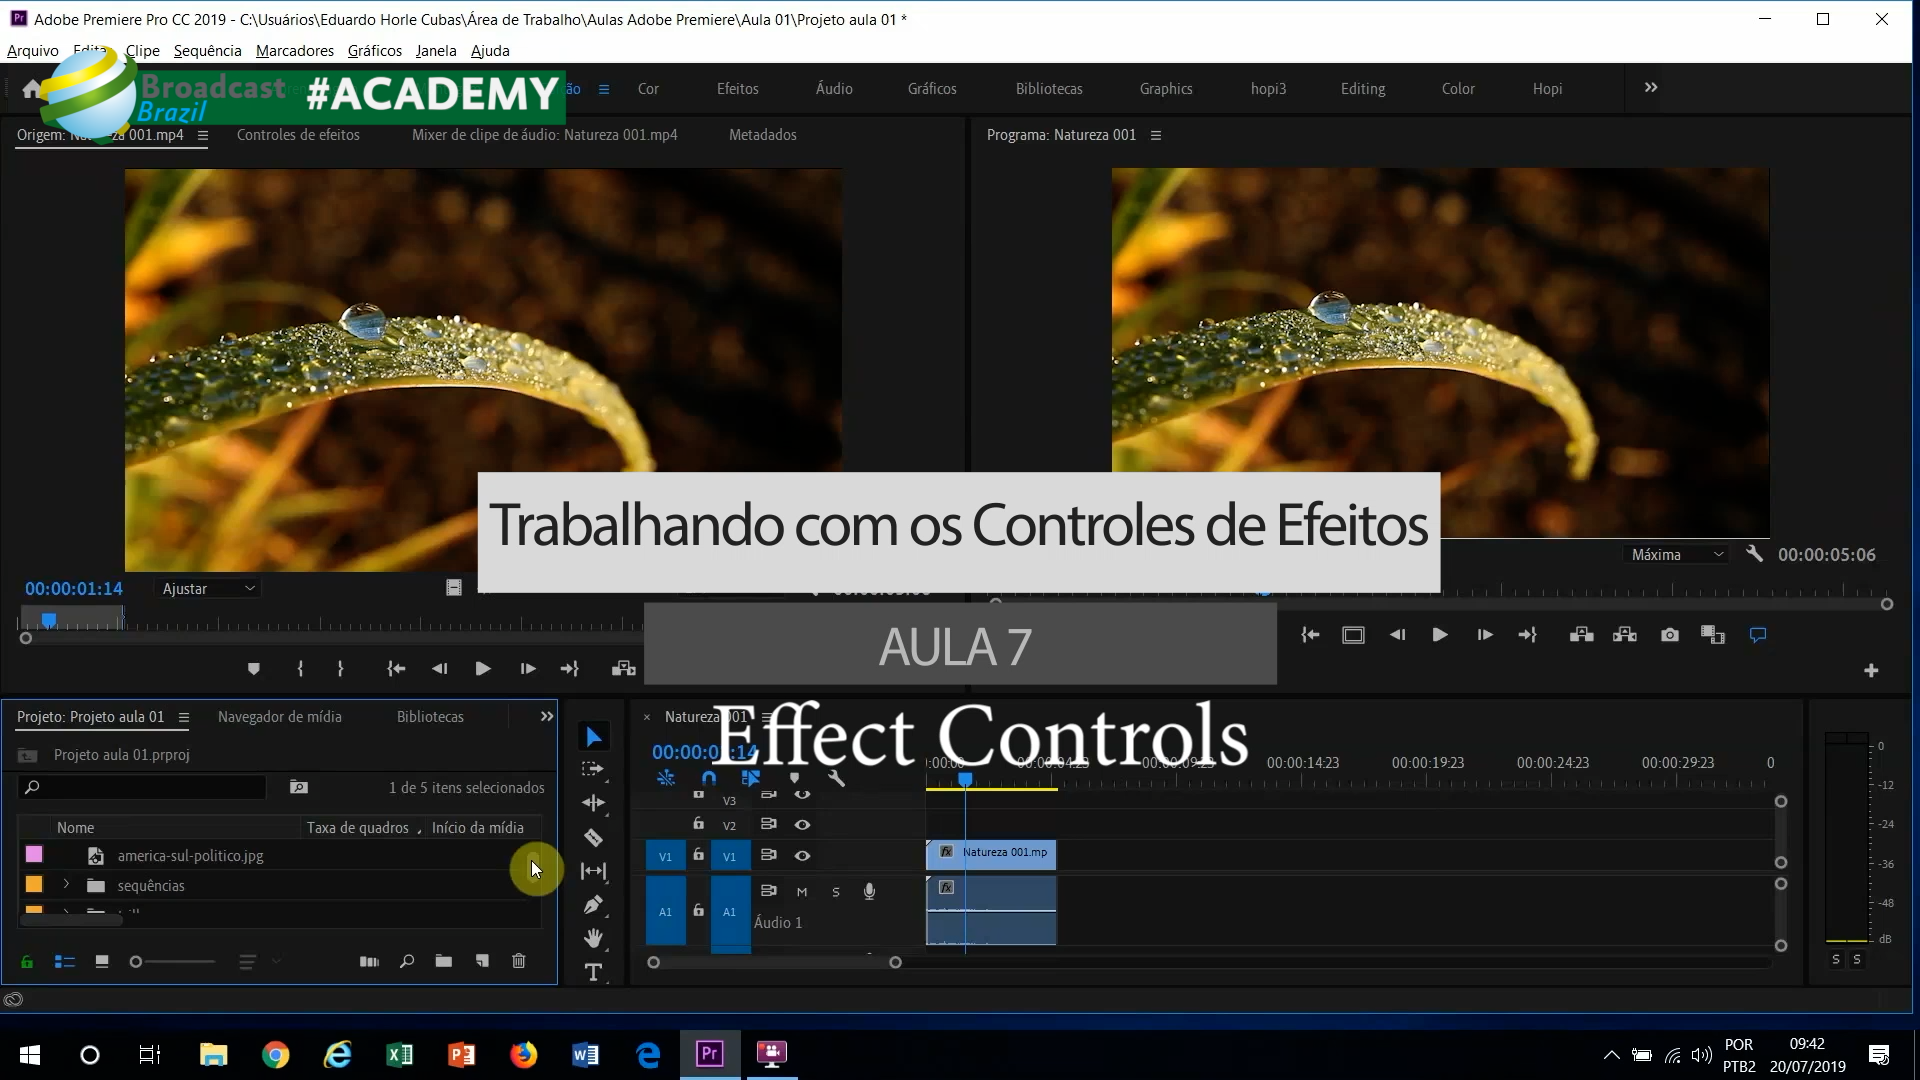This screenshot has width=1920, height=1080.
Task: Open the Máxima playback resolution dropdown
Action: (x=1677, y=555)
